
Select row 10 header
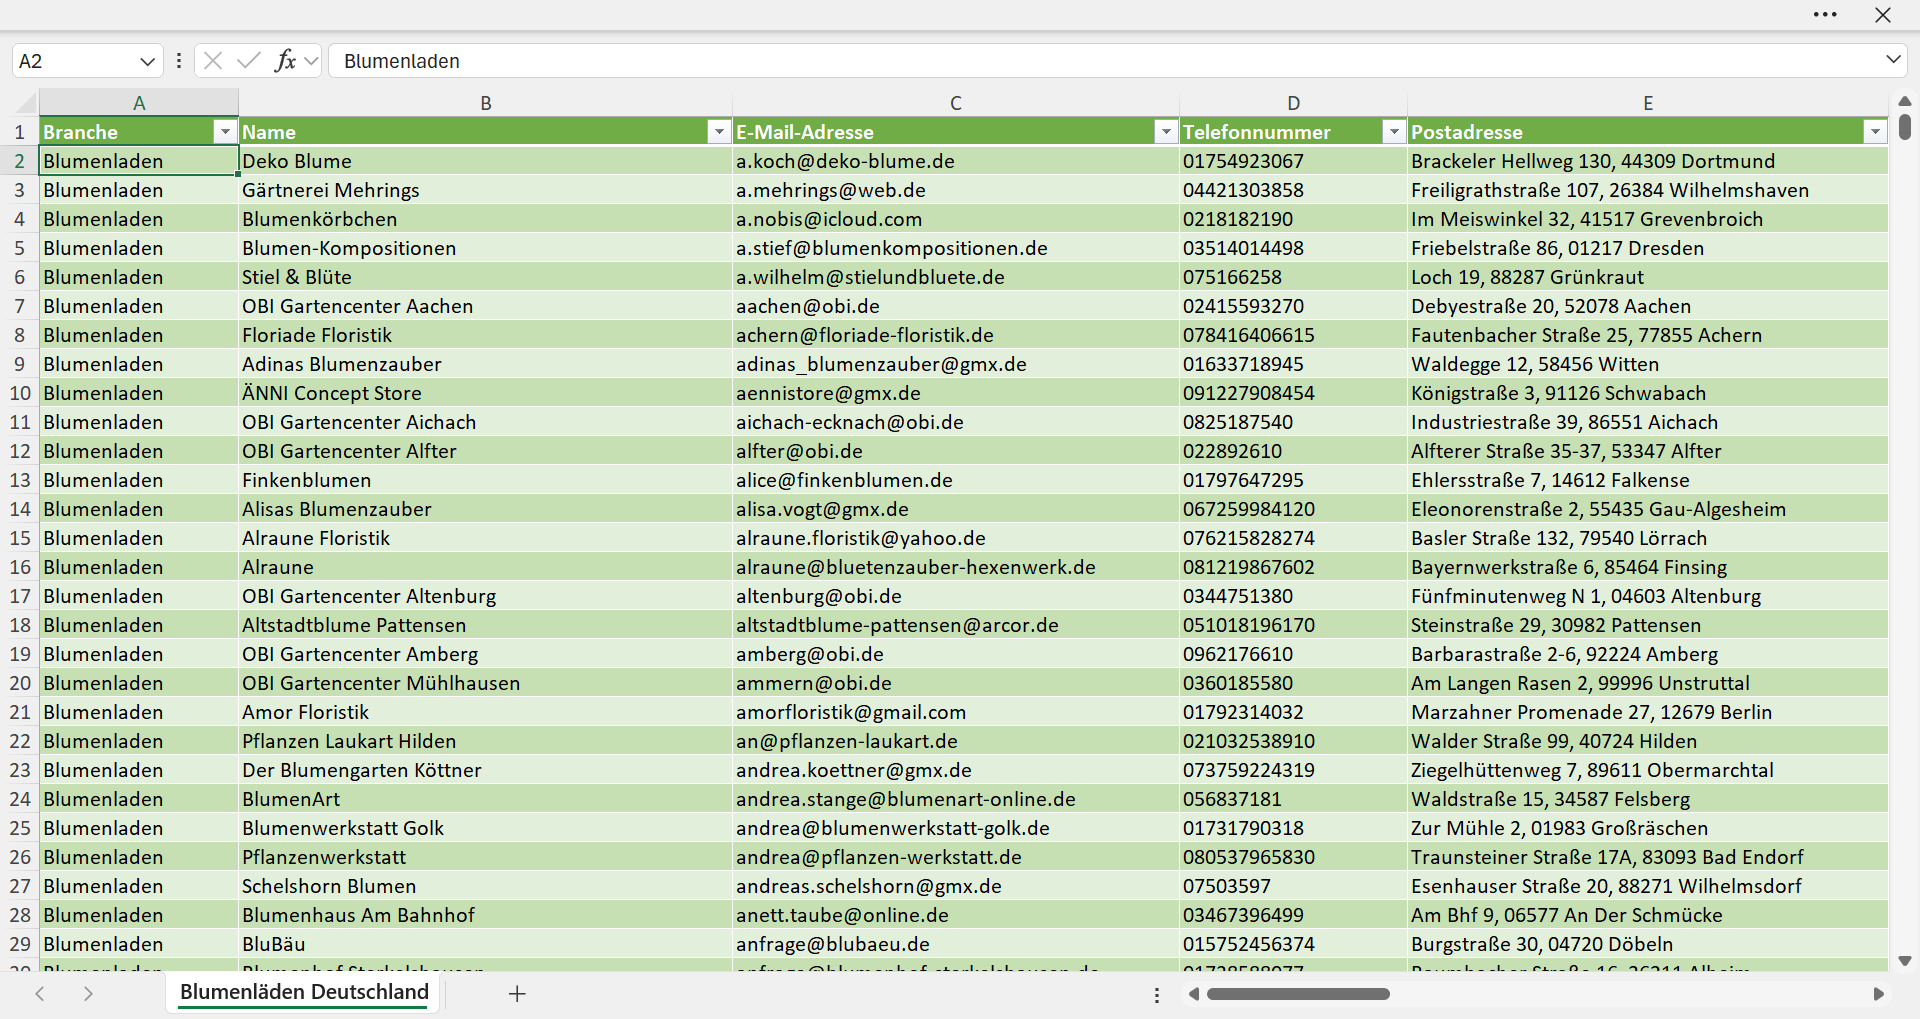(x=20, y=393)
